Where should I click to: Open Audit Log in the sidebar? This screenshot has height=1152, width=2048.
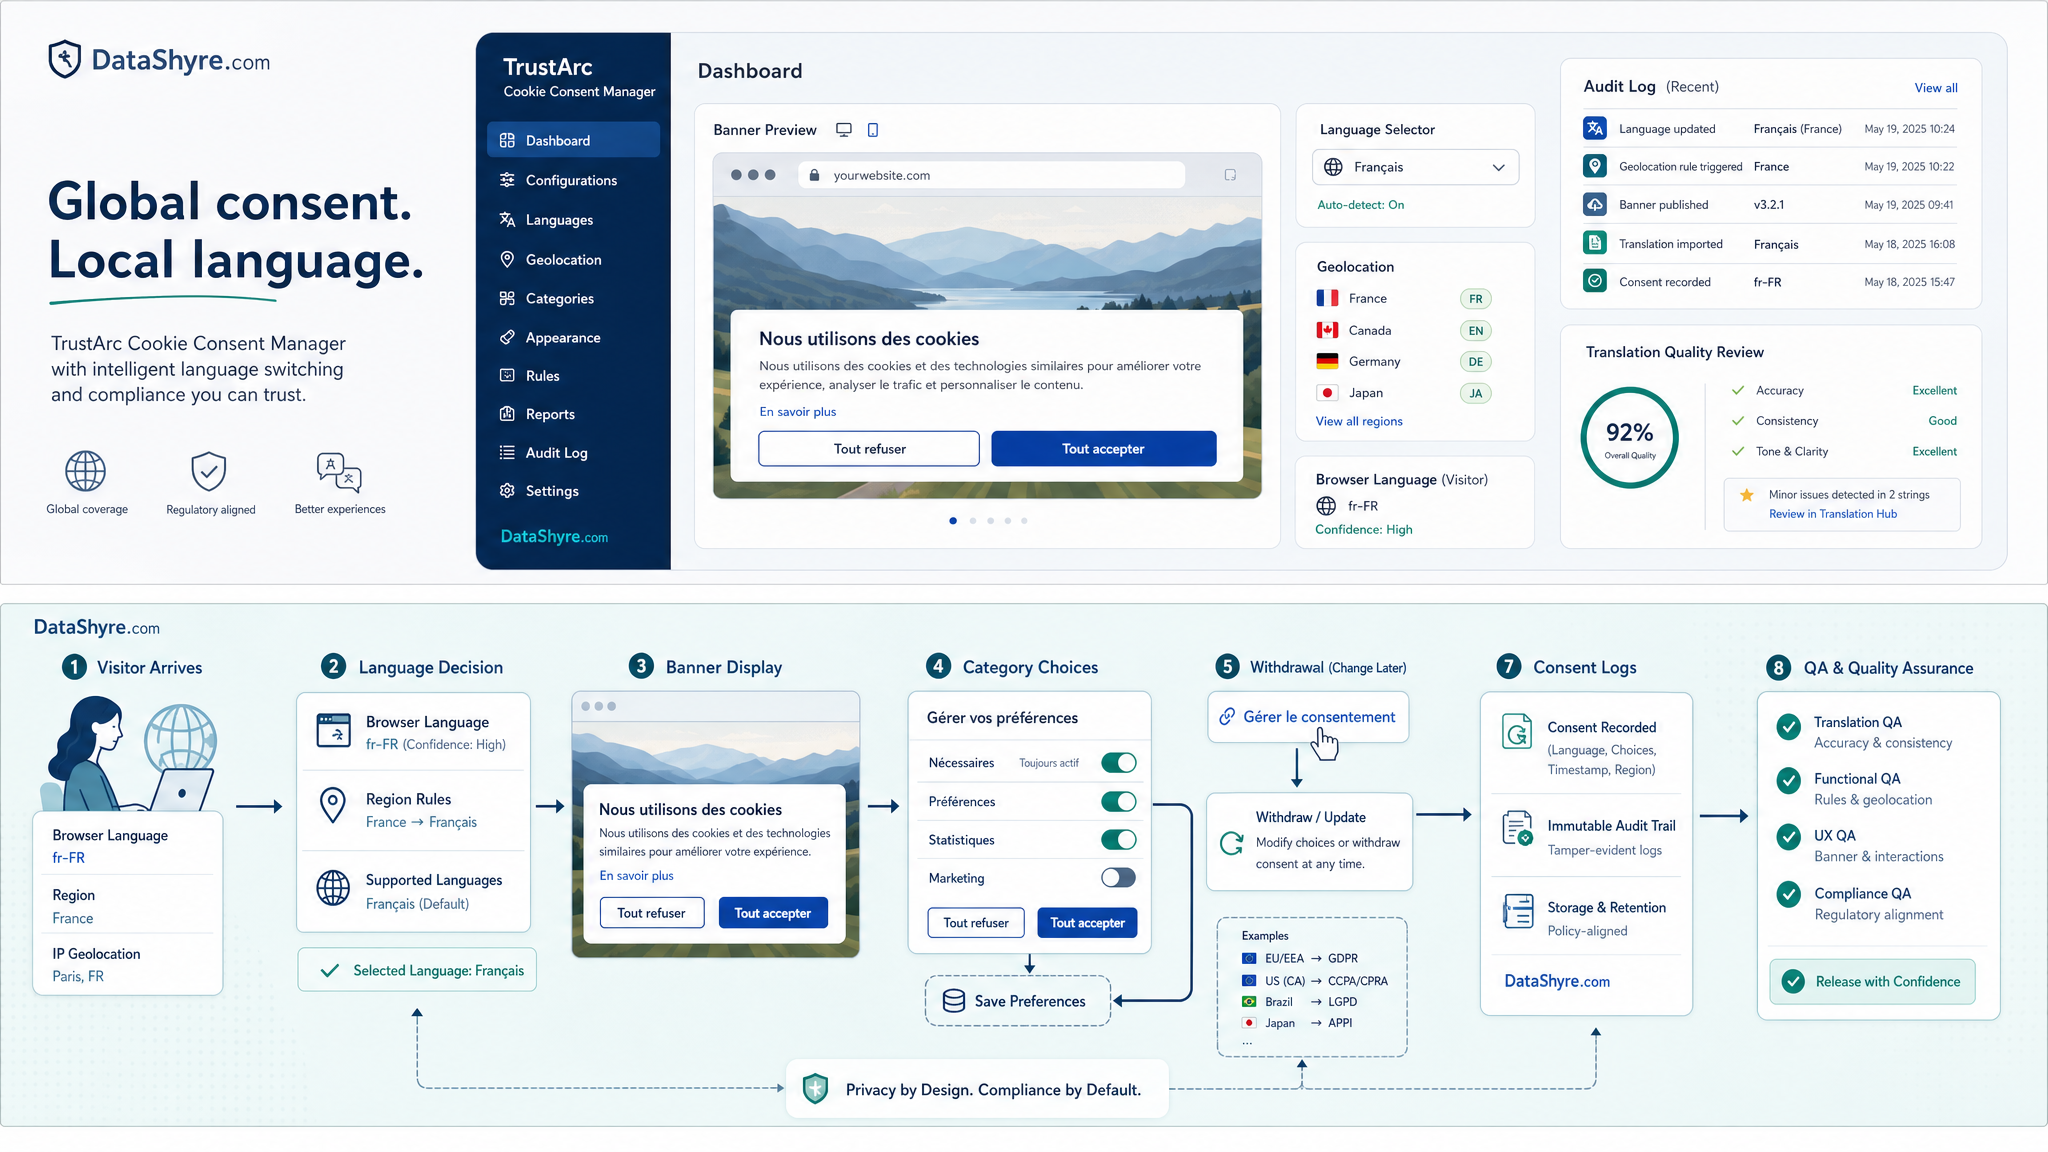coord(573,452)
